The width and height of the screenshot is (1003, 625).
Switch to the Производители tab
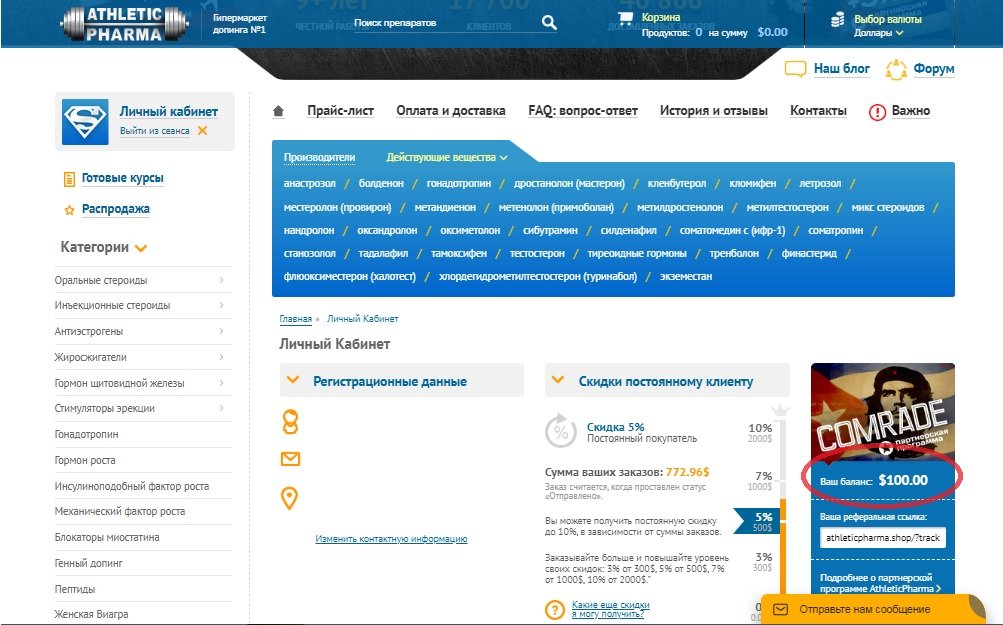click(x=319, y=157)
